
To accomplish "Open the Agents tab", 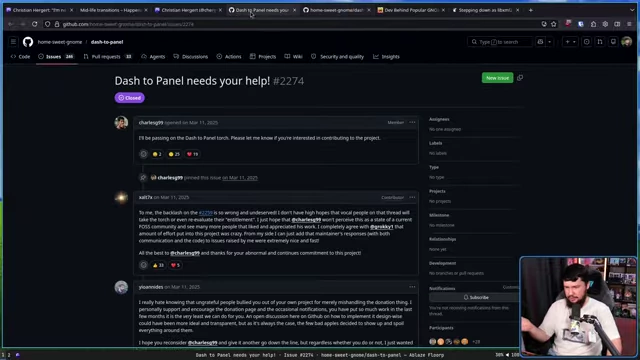I will click(x=153, y=57).
